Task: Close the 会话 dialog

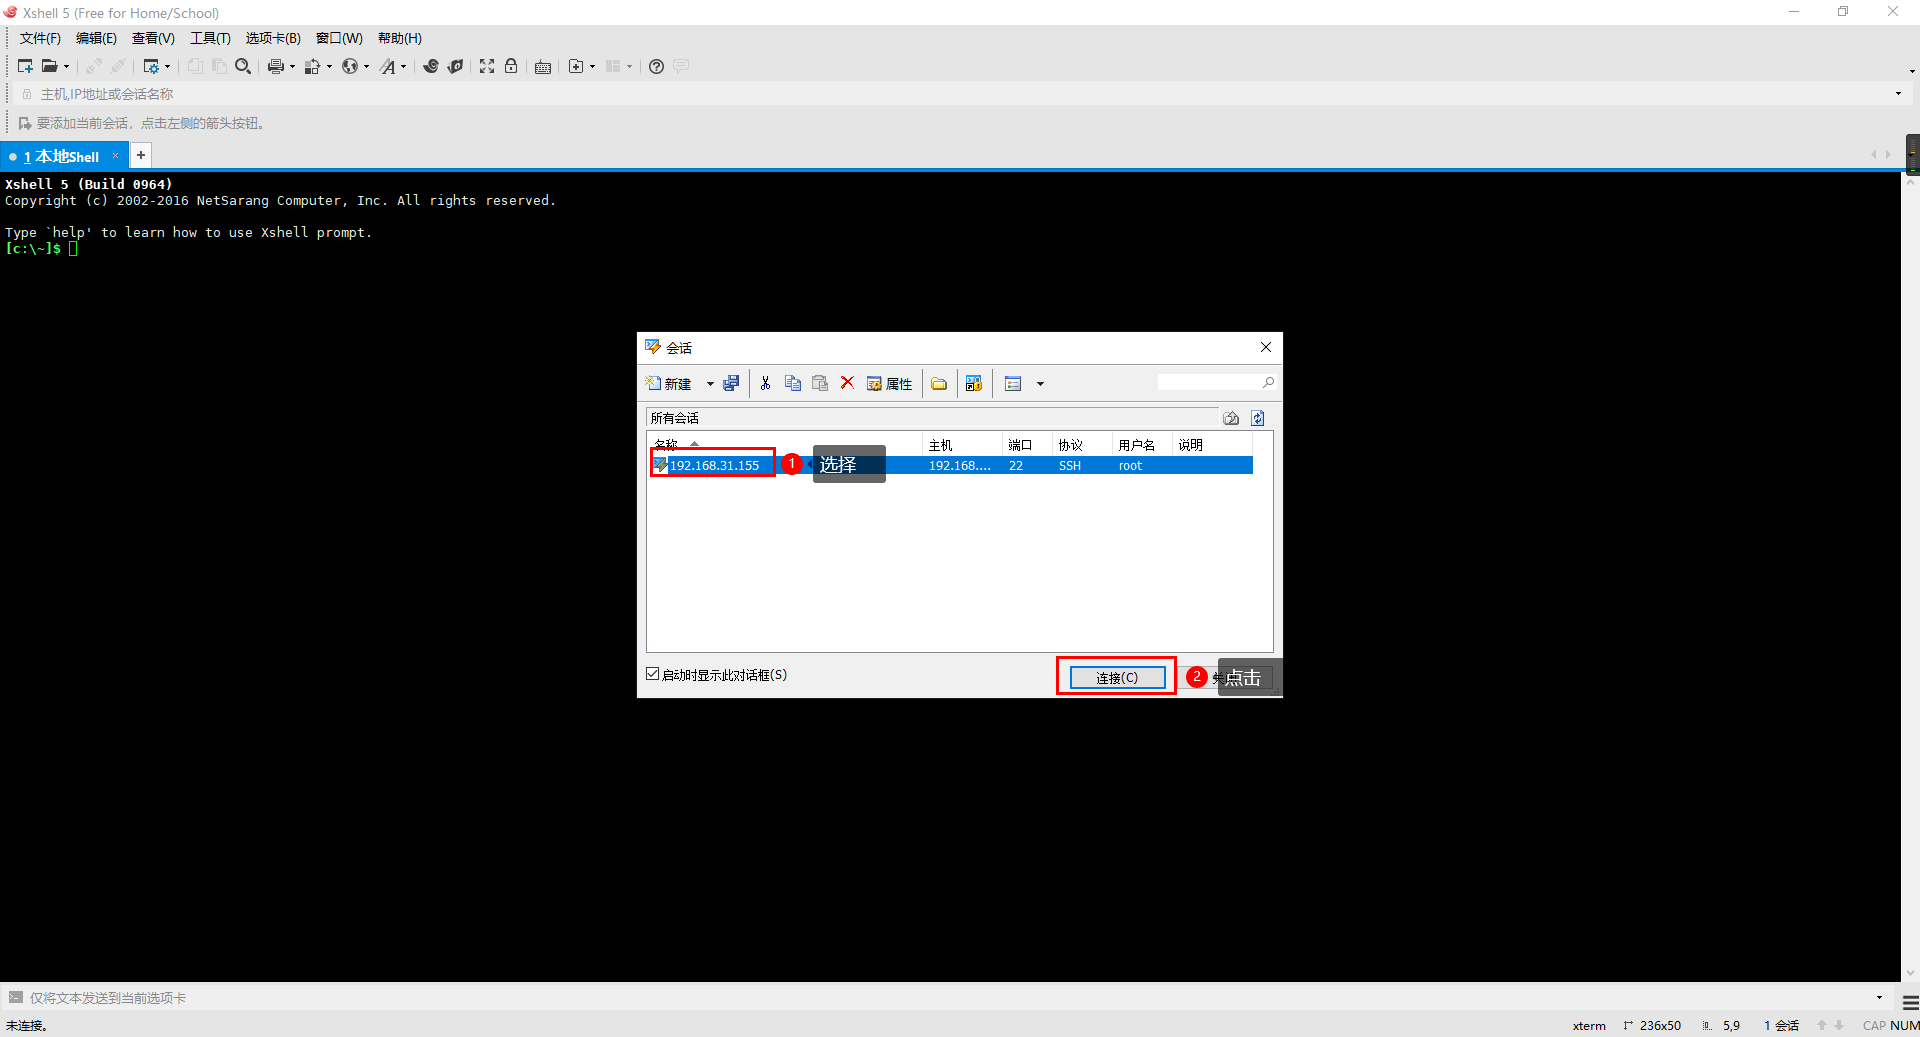Action: pos(1266,347)
